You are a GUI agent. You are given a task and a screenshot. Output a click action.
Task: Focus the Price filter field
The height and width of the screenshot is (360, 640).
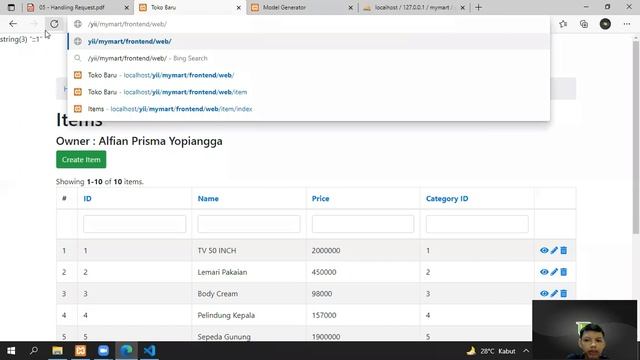pos(363,224)
